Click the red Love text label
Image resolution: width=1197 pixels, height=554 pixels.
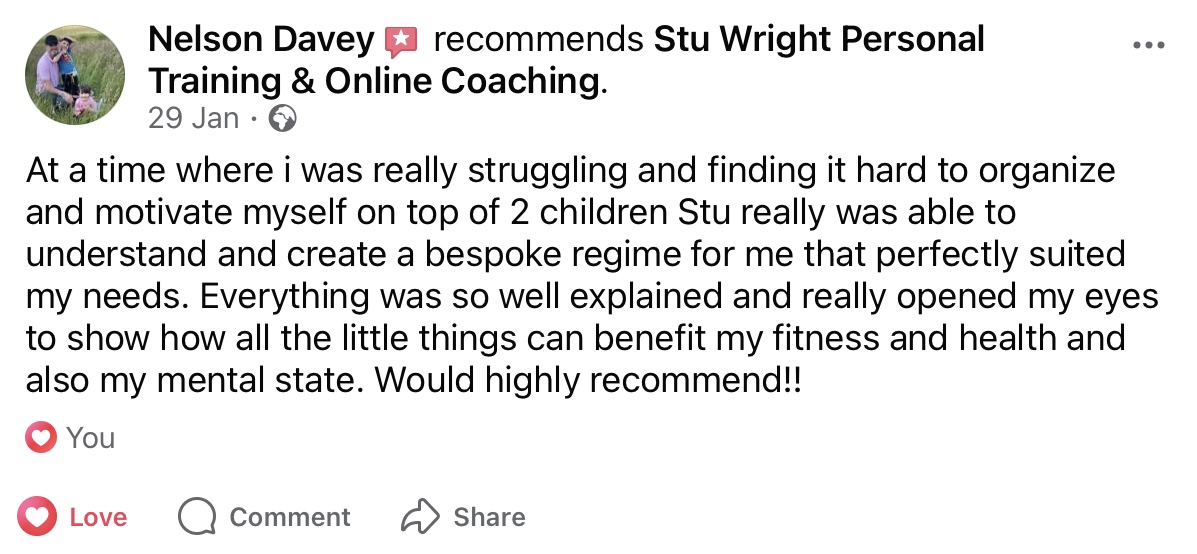98,517
